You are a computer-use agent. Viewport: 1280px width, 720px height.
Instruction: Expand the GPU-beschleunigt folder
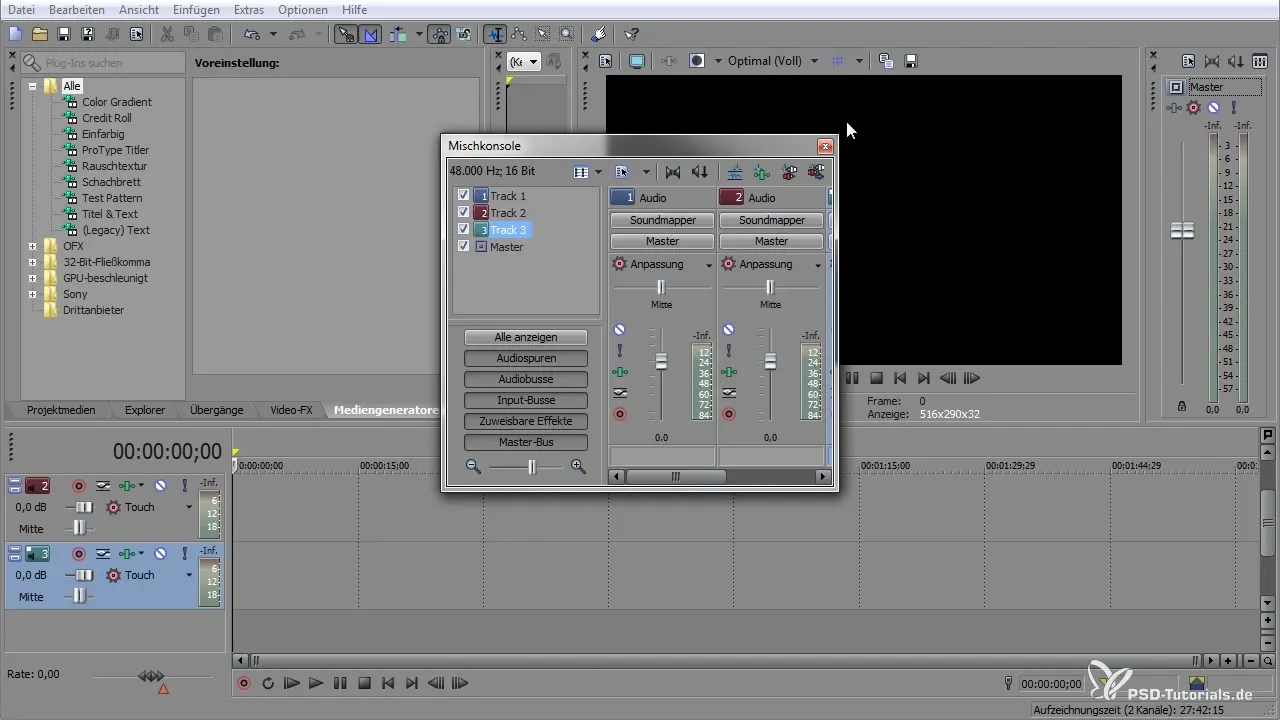click(x=33, y=278)
